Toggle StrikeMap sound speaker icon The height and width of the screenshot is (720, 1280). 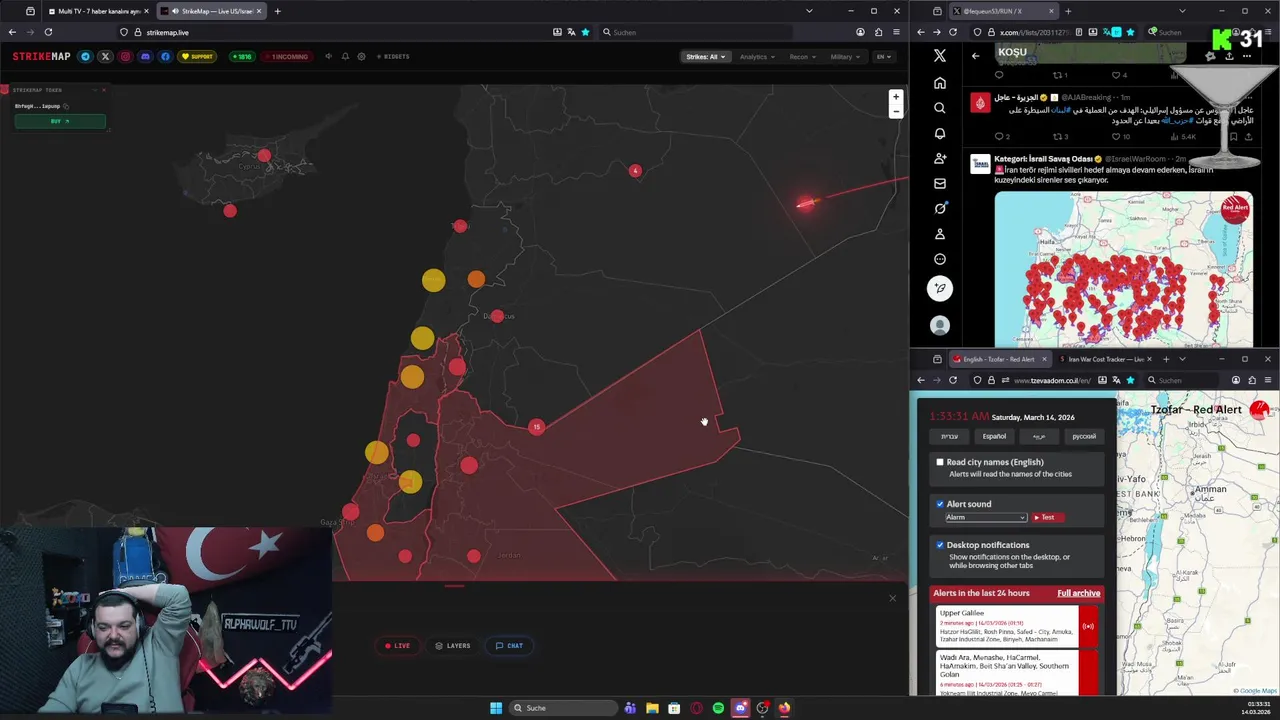pos(328,57)
